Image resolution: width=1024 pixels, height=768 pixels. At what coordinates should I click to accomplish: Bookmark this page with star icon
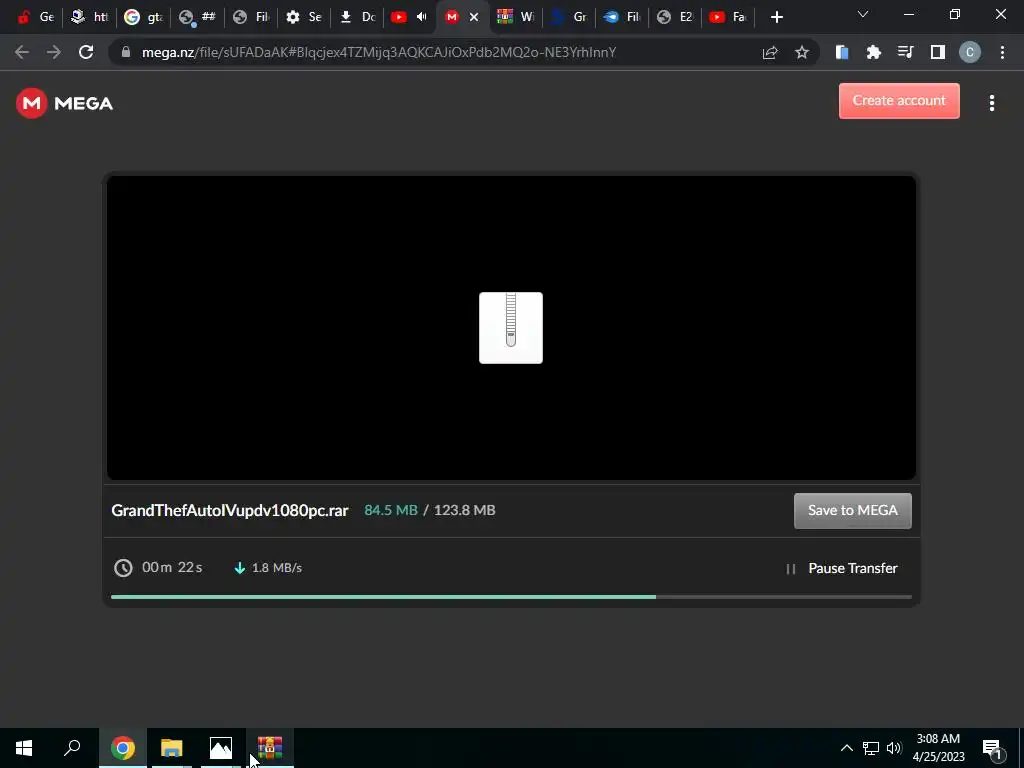pyautogui.click(x=802, y=52)
